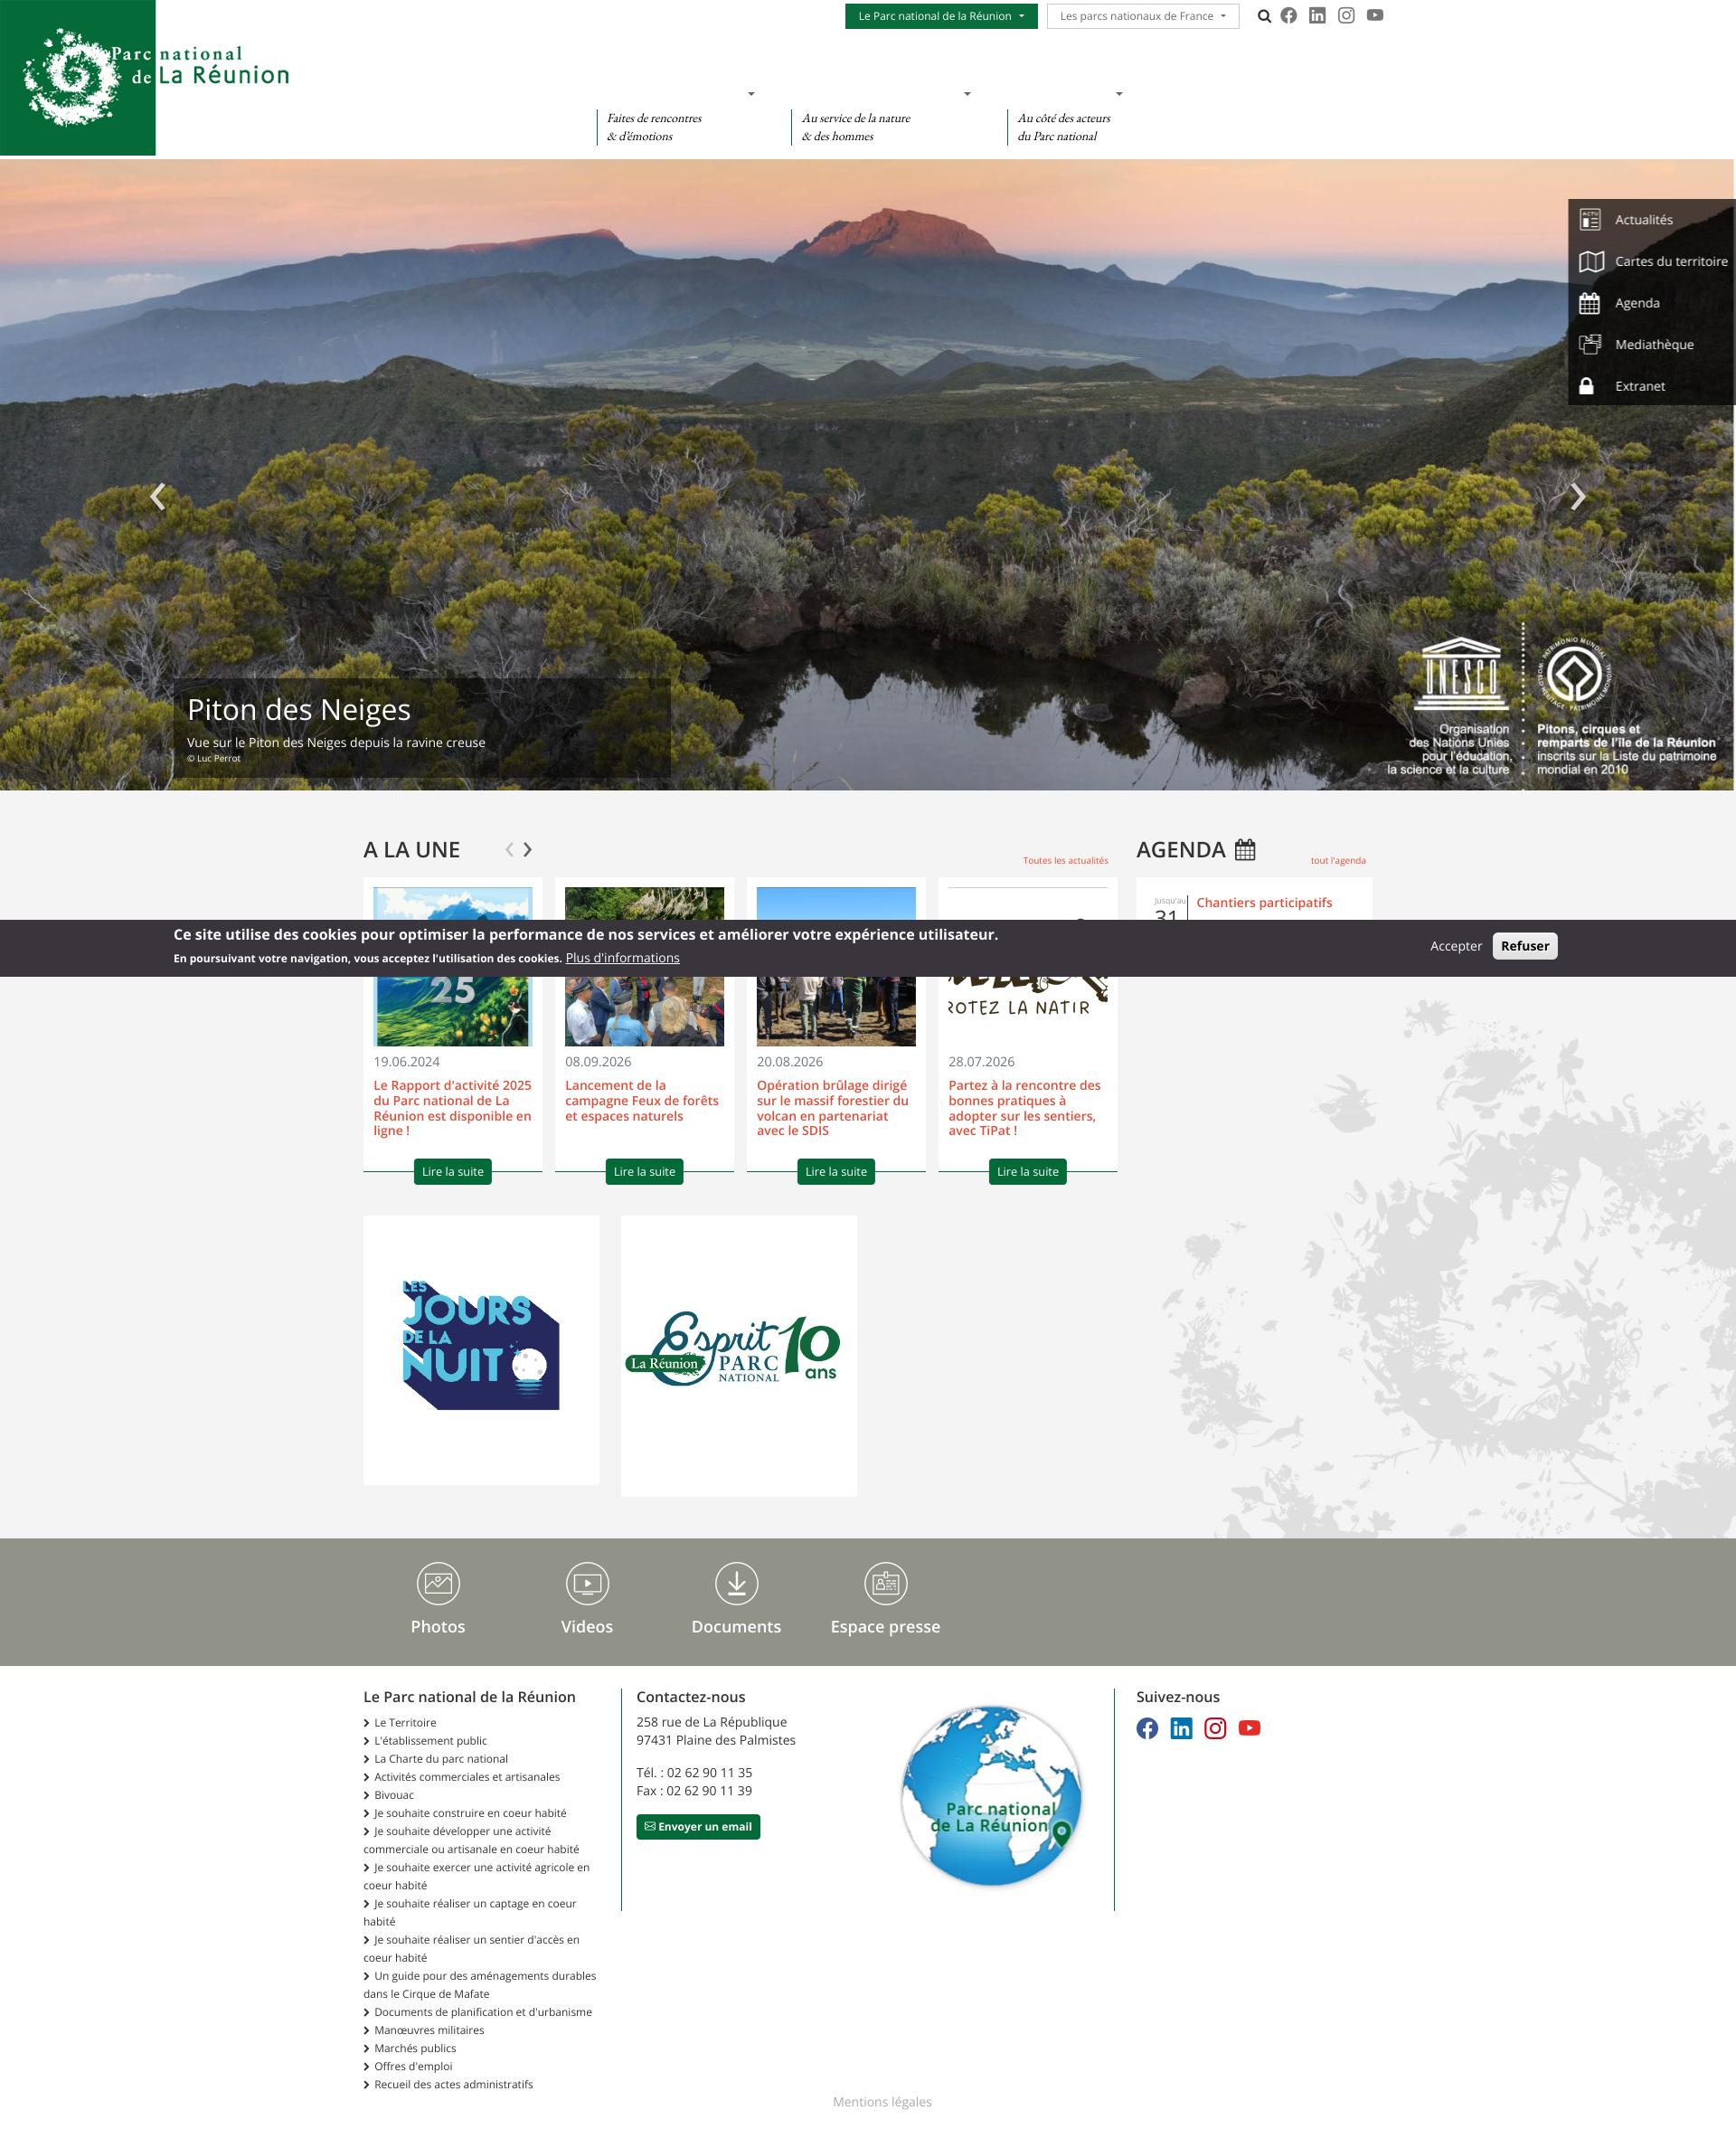Show next hero slide with right arrow
This screenshot has height=2148, width=1736.
[1577, 496]
